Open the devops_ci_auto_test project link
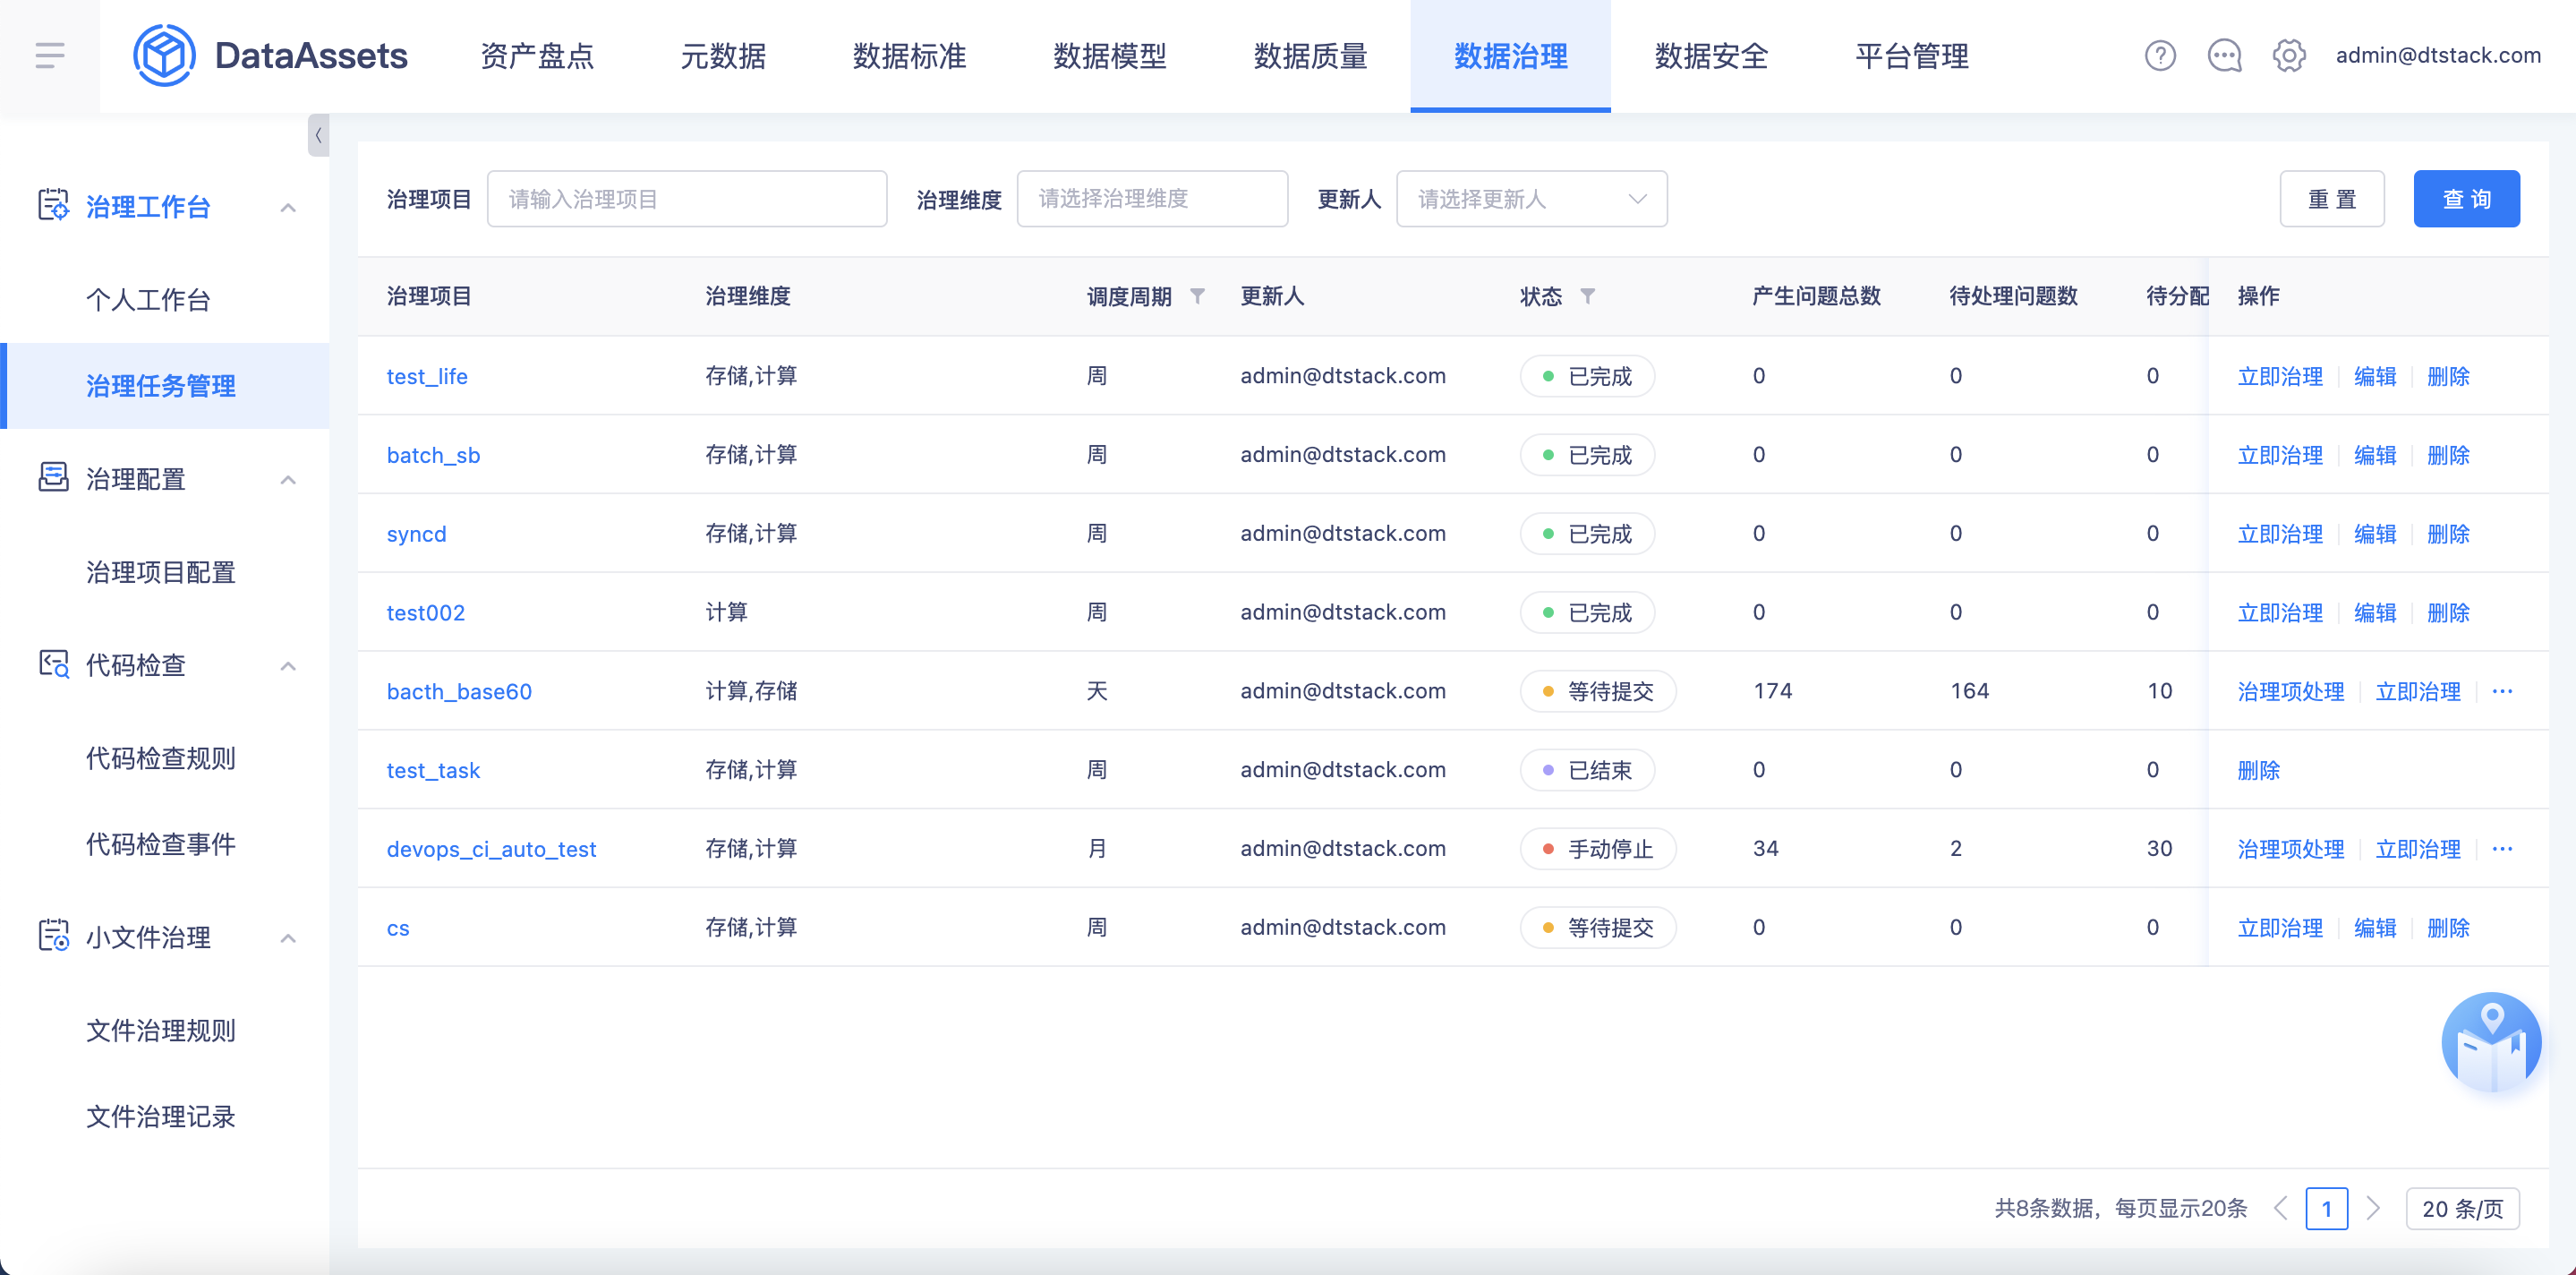 tap(491, 848)
